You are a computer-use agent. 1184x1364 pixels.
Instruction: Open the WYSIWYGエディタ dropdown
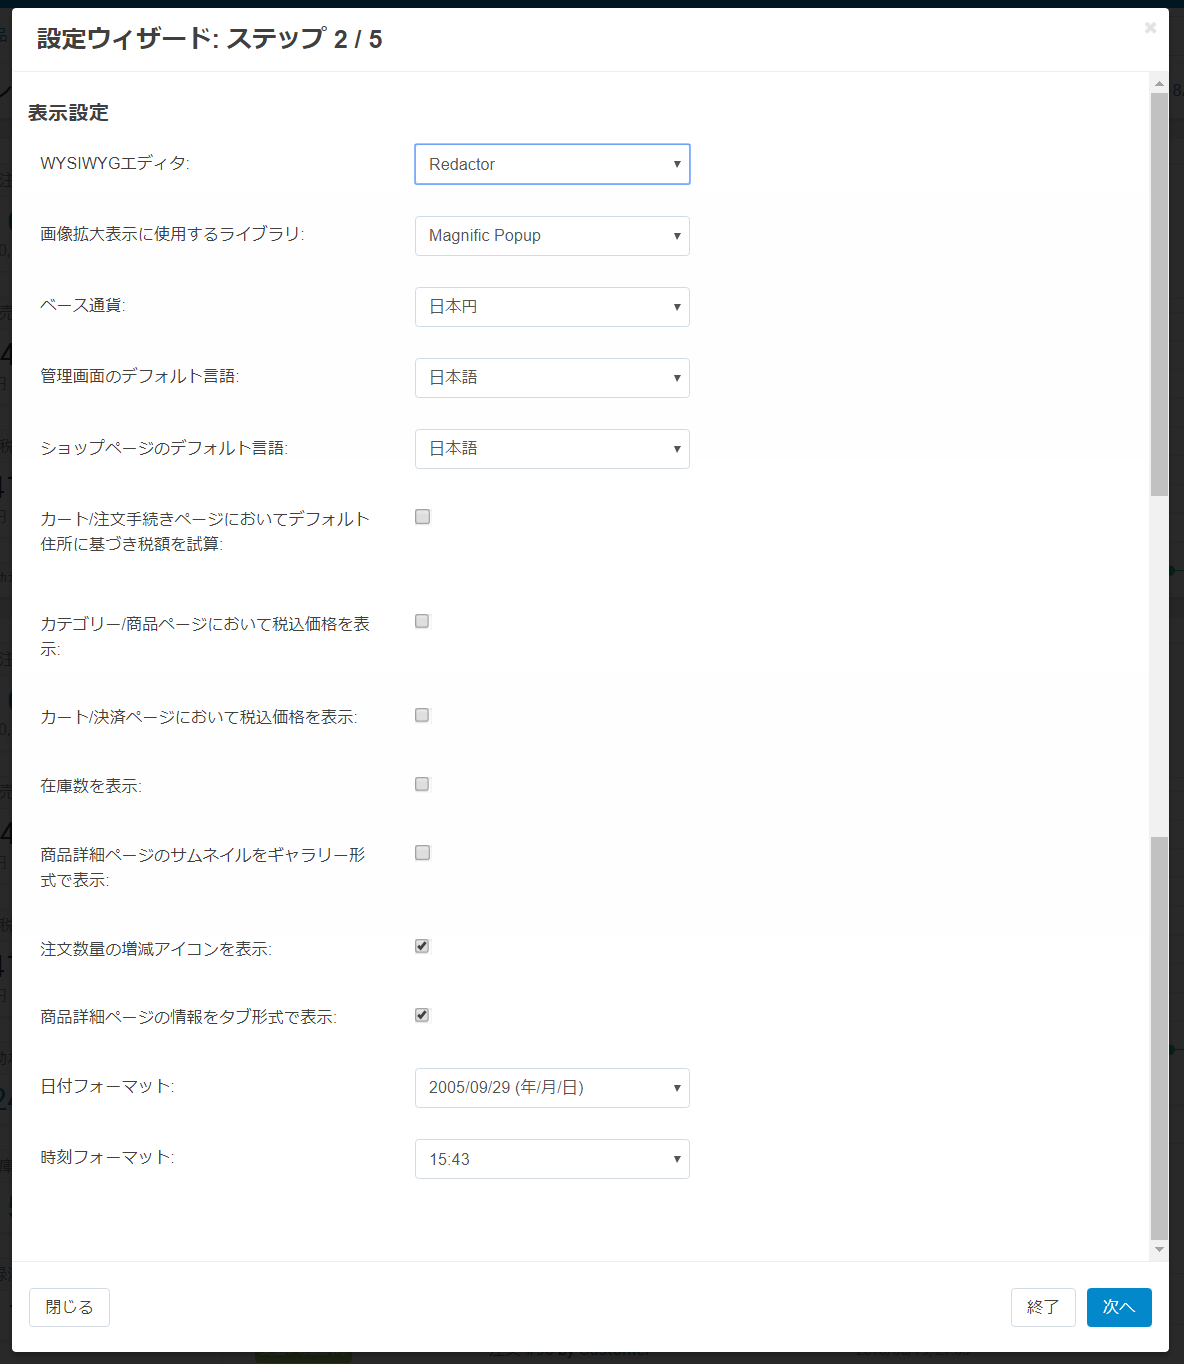pyautogui.click(x=552, y=164)
